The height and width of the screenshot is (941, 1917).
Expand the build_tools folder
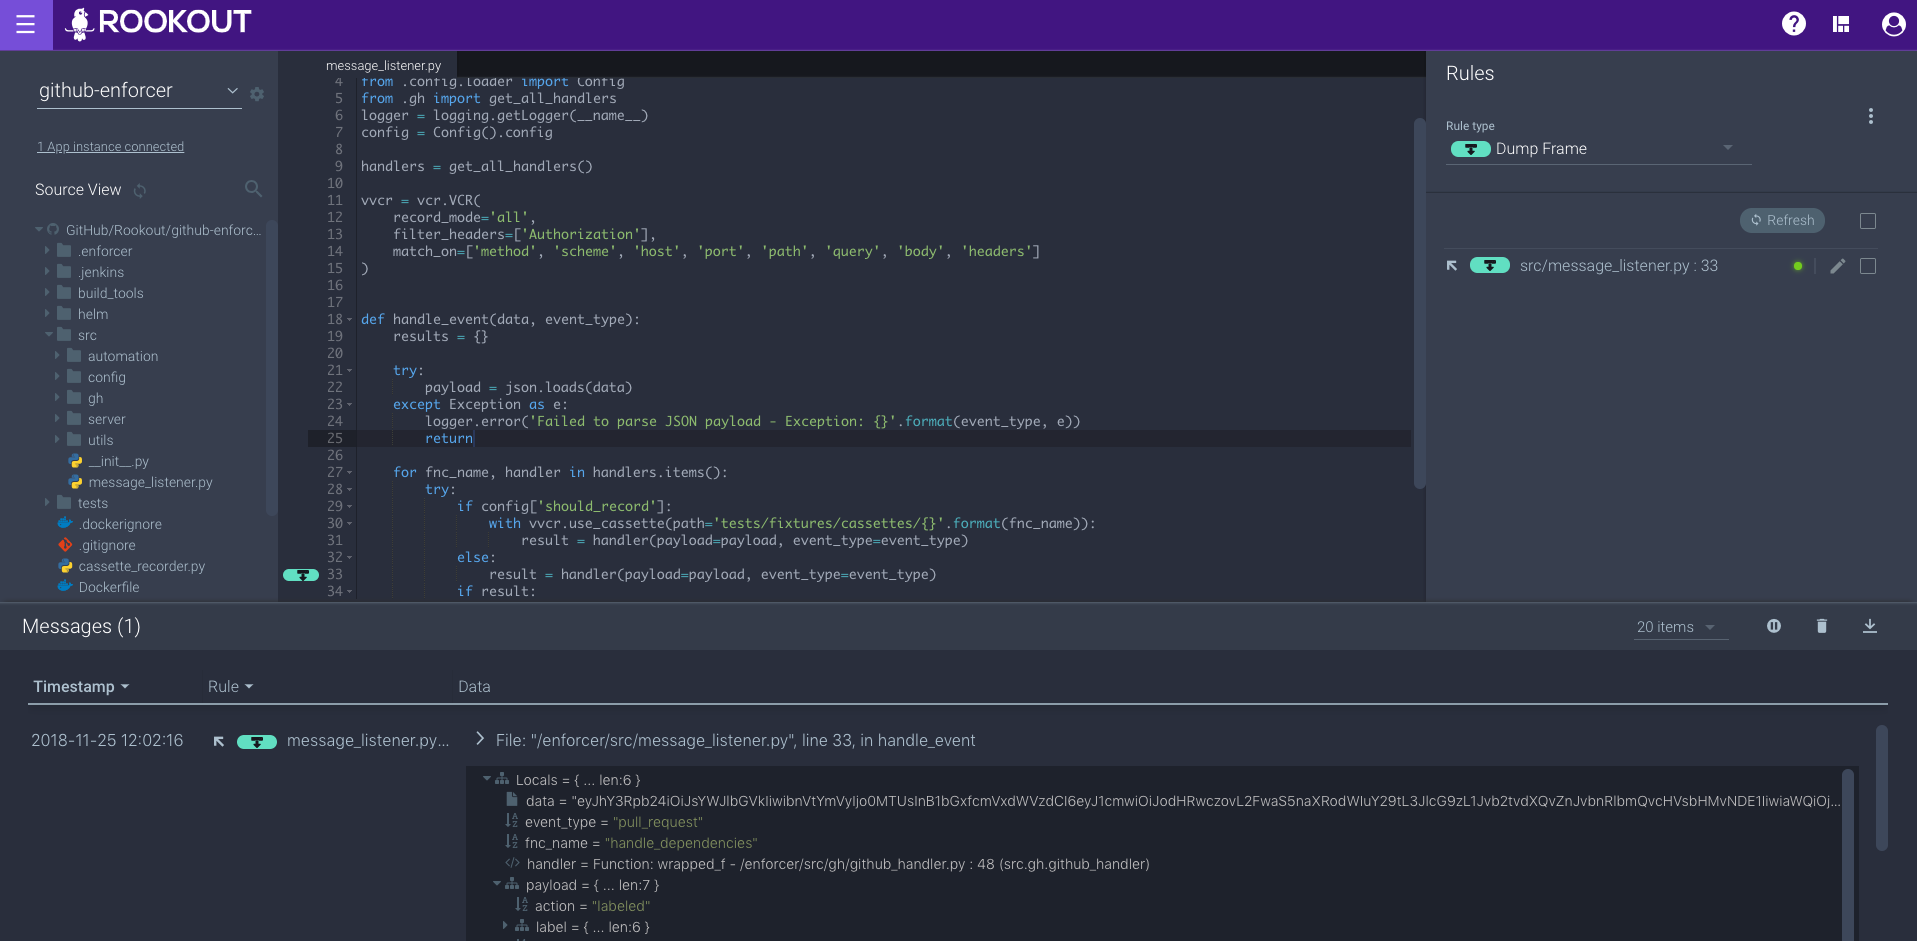[x=47, y=293]
